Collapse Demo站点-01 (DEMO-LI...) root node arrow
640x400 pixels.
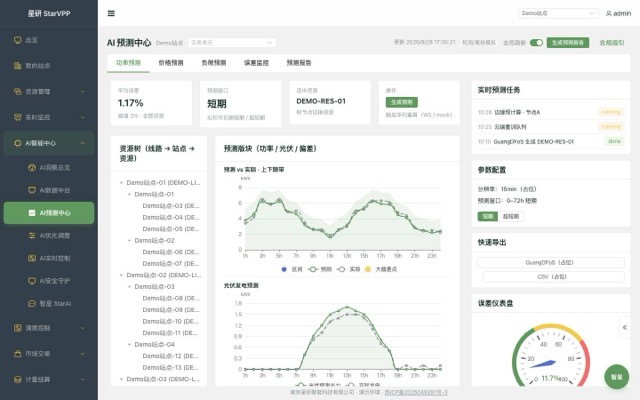click(x=121, y=183)
